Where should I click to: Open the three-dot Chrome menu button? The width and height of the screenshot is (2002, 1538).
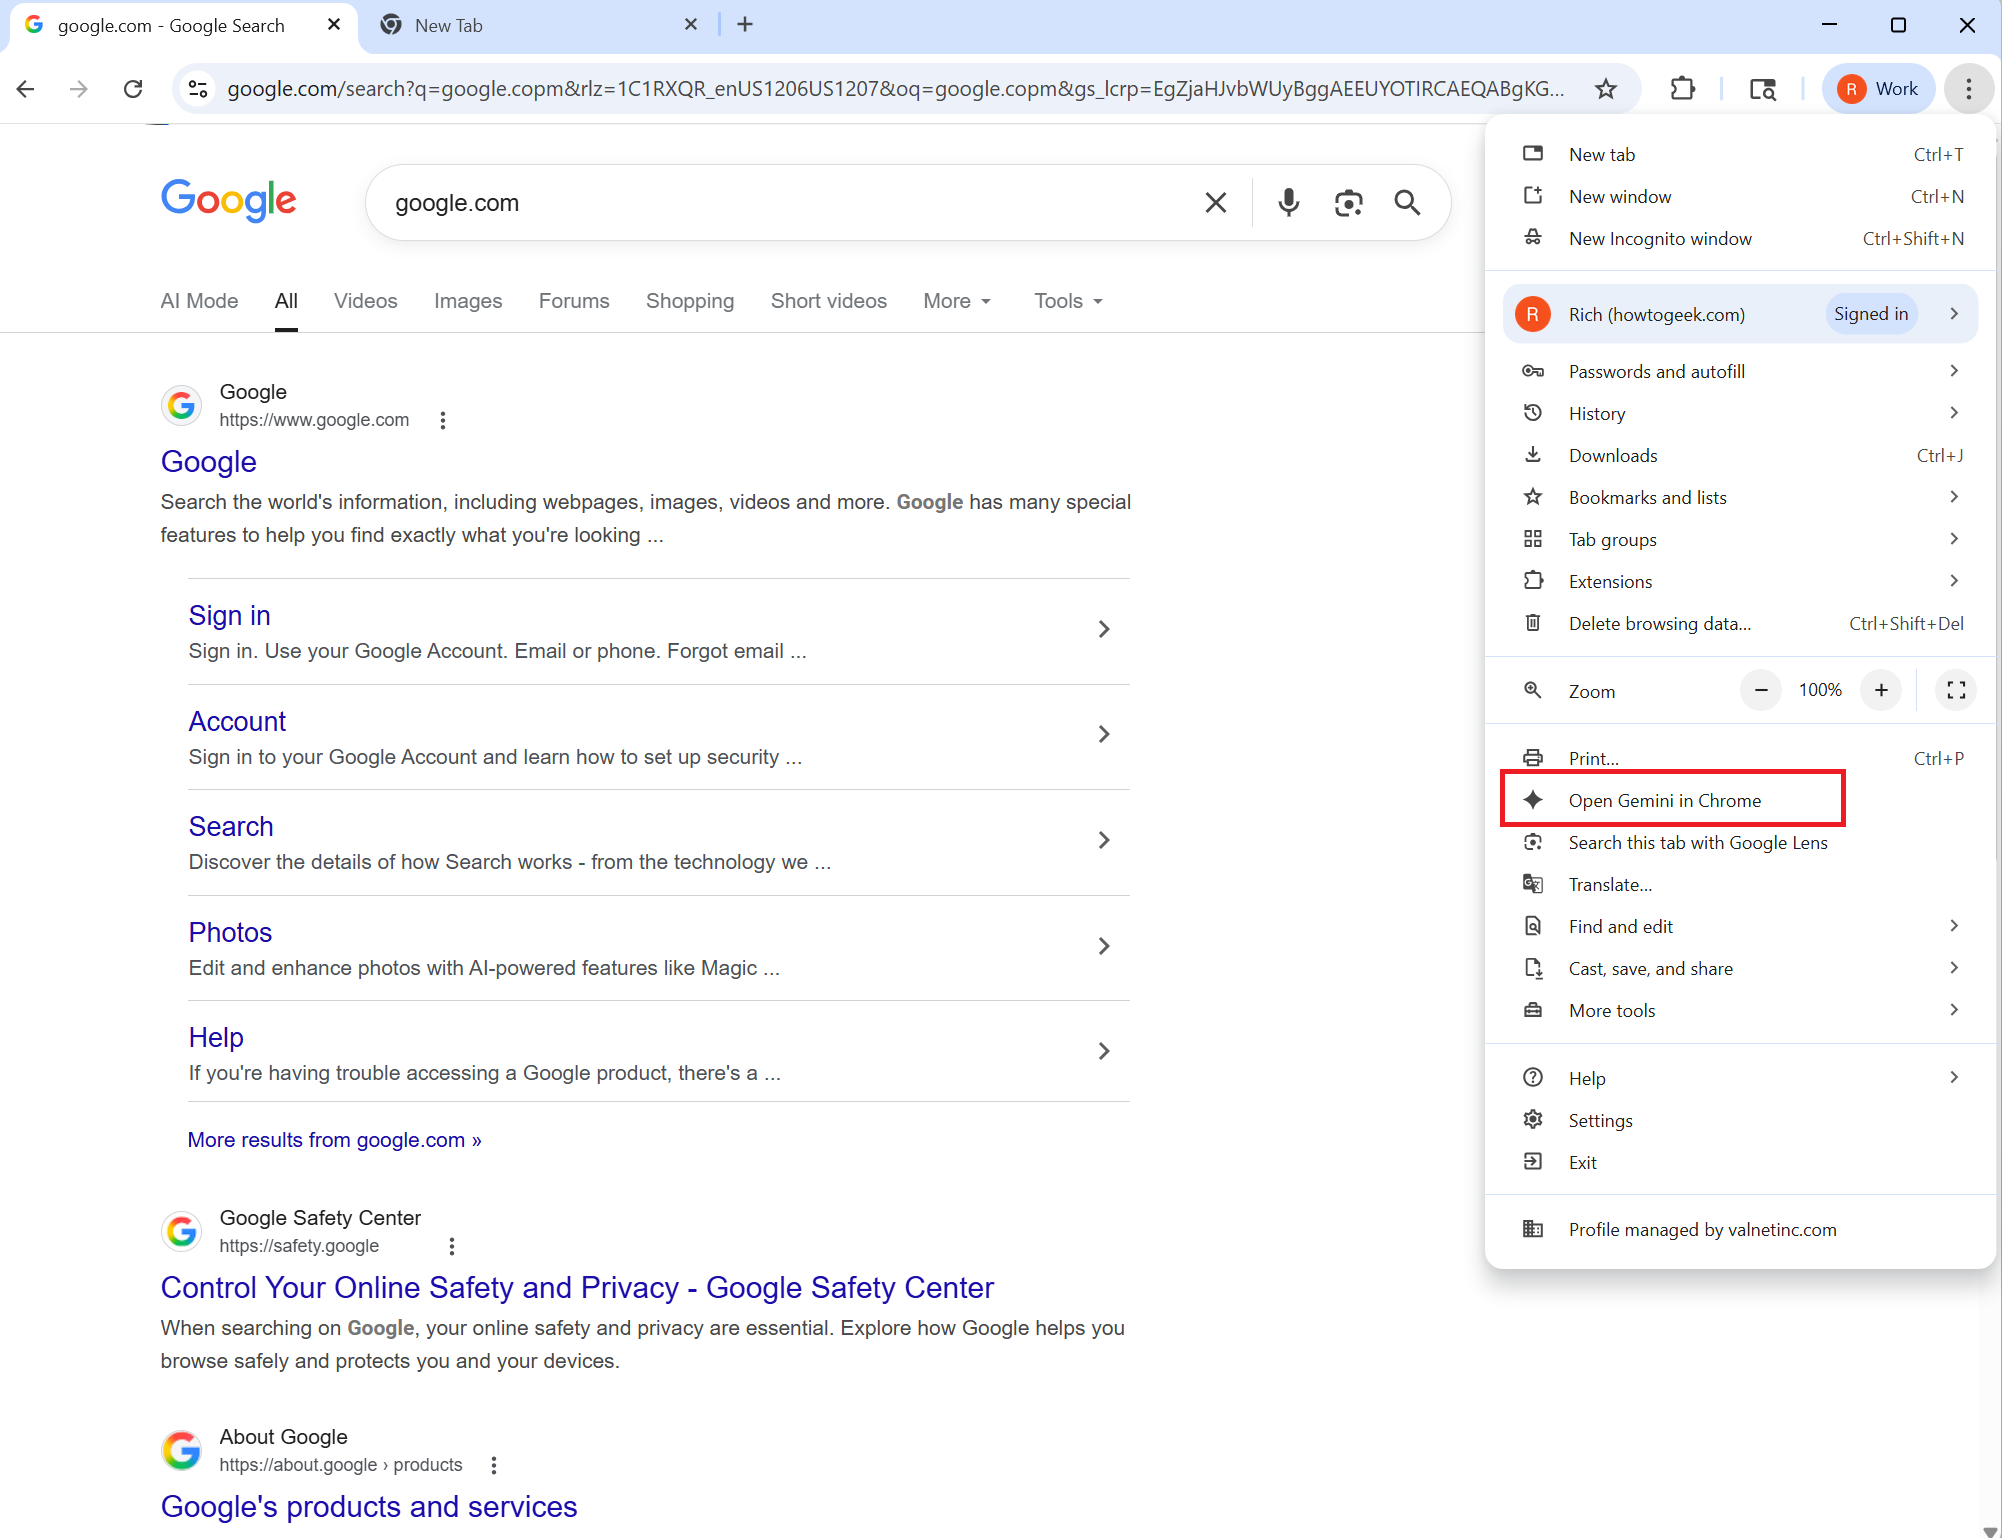click(x=1968, y=89)
